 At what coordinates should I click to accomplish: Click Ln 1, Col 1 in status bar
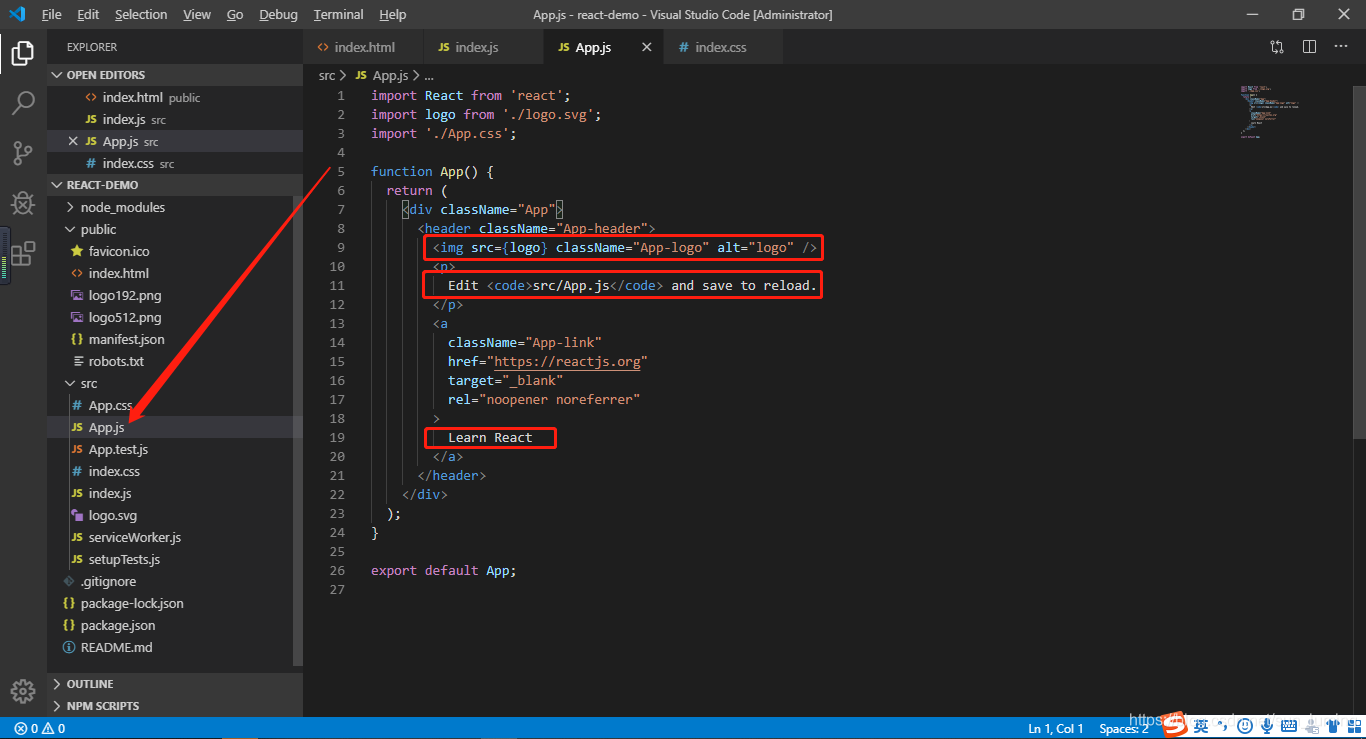pyautogui.click(x=1055, y=728)
